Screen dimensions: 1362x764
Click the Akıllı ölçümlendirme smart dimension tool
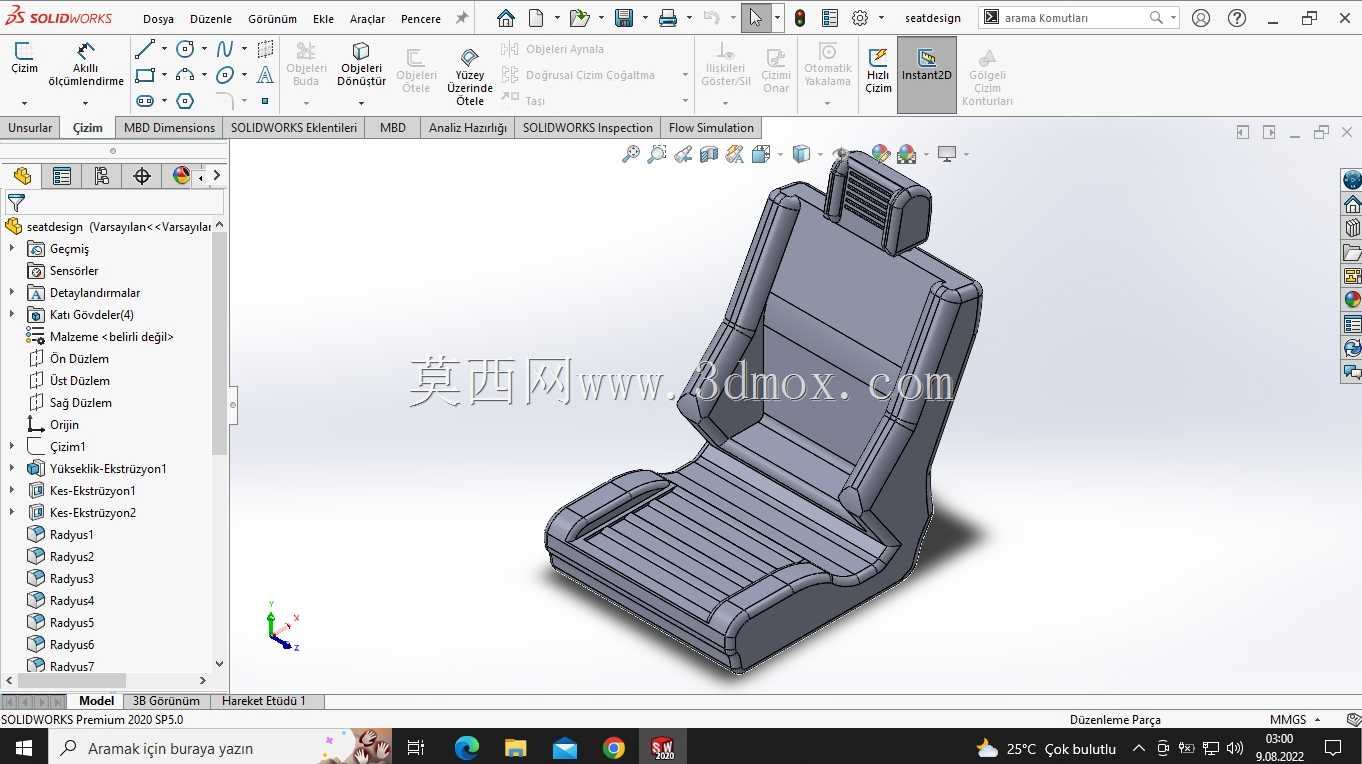[86, 64]
